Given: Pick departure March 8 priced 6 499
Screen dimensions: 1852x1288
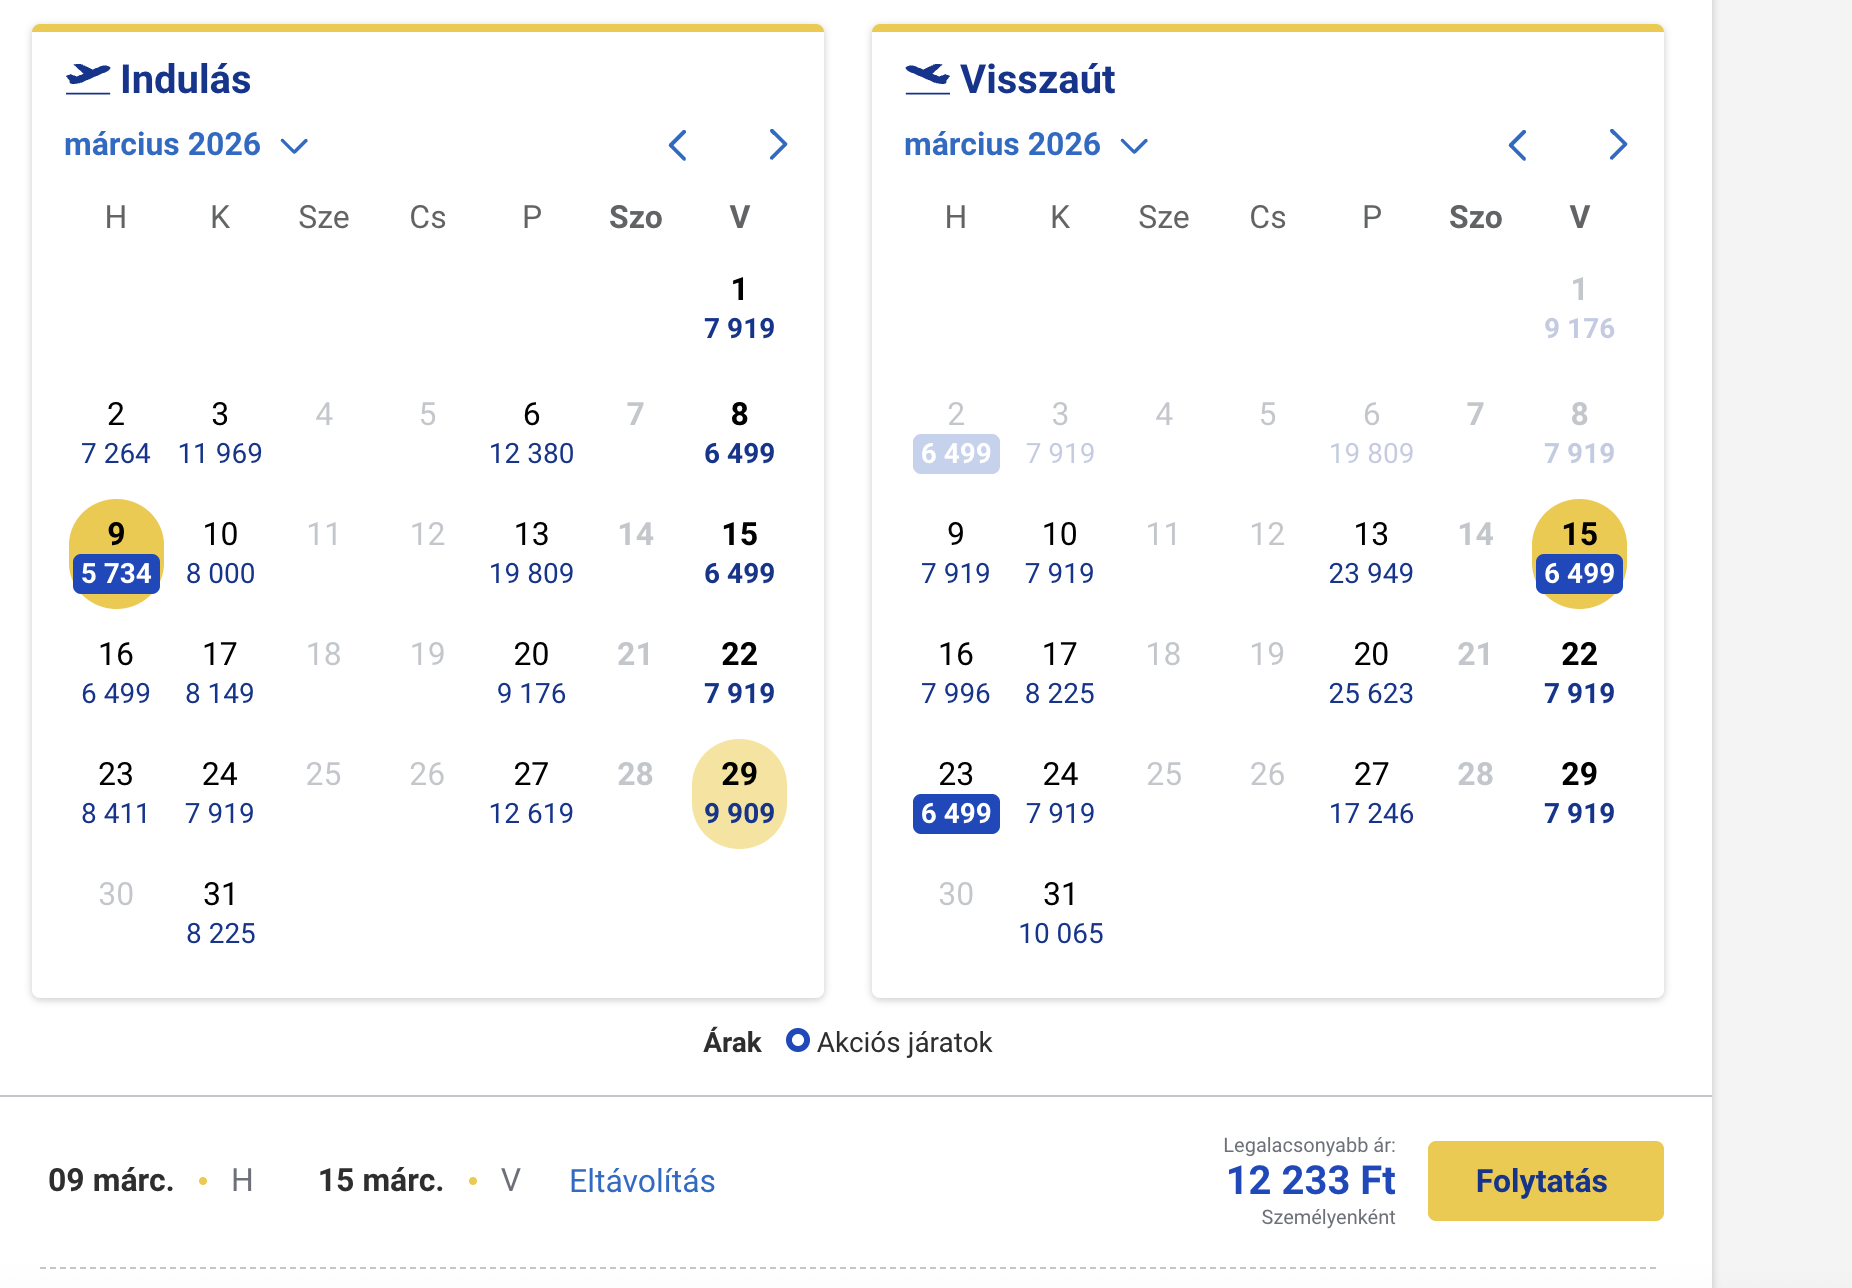Looking at the screenshot, I should (739, 433).
